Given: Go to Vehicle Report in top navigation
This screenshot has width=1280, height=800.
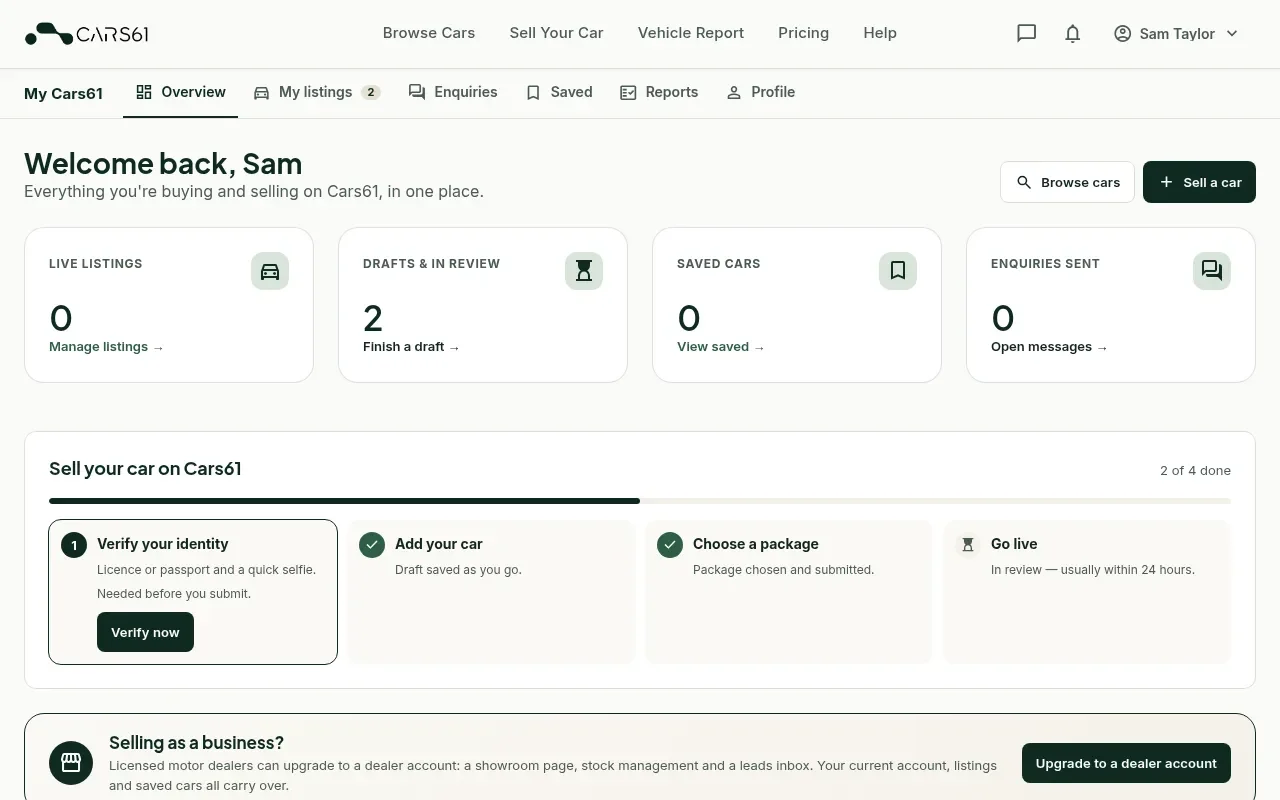Looking at the screenshot, I should tap(691, 33).
